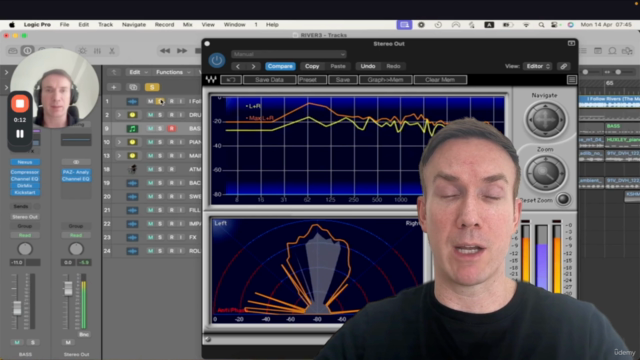This screenshot has height=360, width=640.
Task: Click the Compare button
Action: point(280,66)
